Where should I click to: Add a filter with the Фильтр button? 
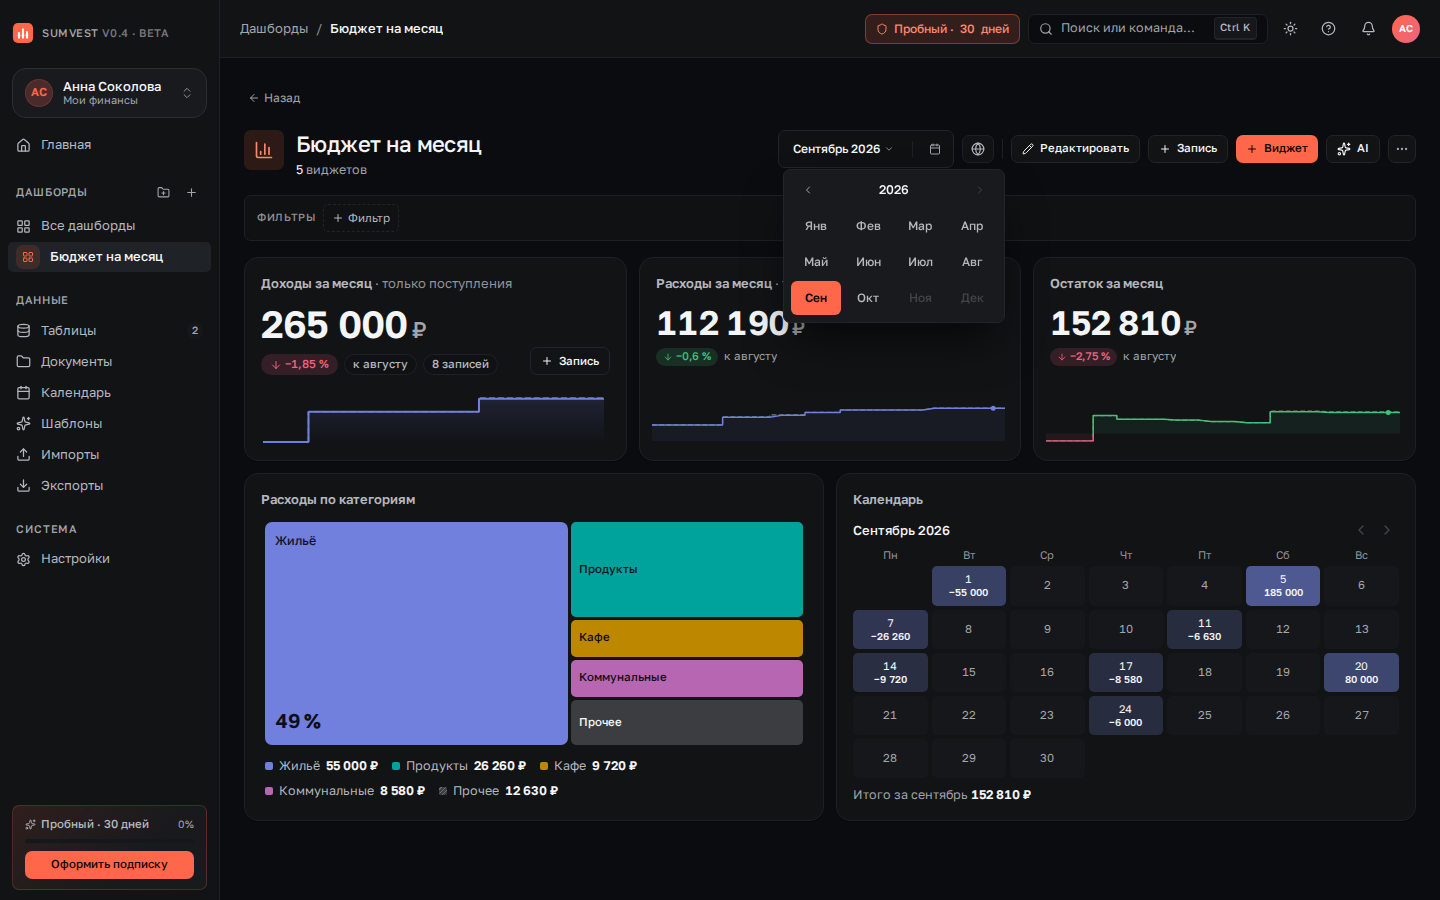pyautogui.click(x=361, y=218)
